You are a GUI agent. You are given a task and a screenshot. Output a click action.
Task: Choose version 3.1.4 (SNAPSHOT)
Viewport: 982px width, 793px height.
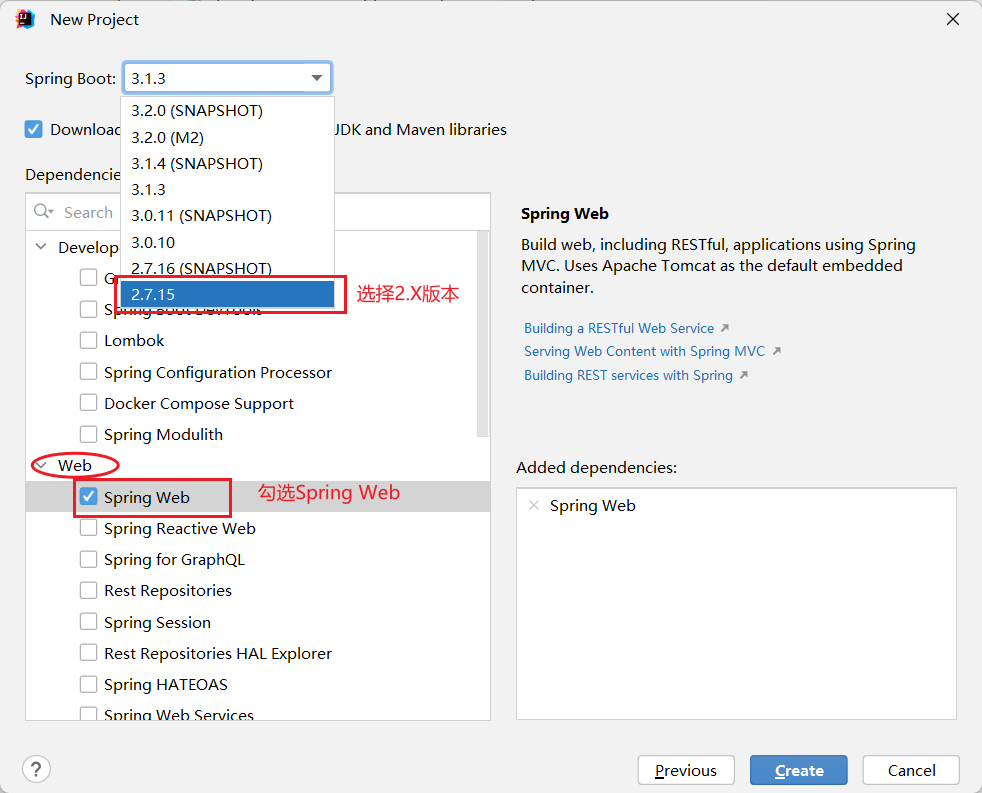coord(227,163)
